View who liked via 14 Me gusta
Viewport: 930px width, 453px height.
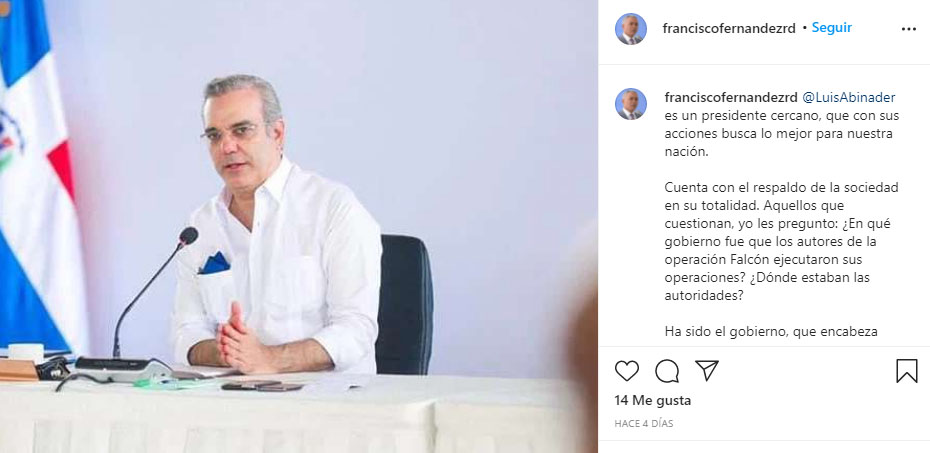tap(652, 400)
